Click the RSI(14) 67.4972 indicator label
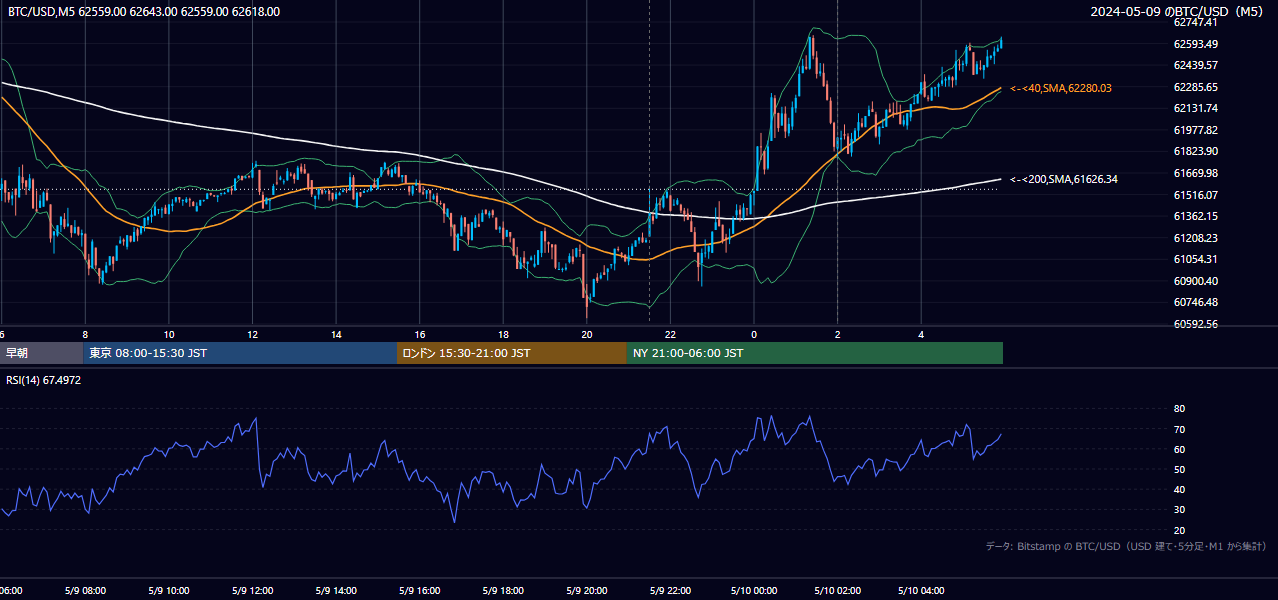This screenshot has width=1278, height=600. pyautogui.click(x=44, y=380)
